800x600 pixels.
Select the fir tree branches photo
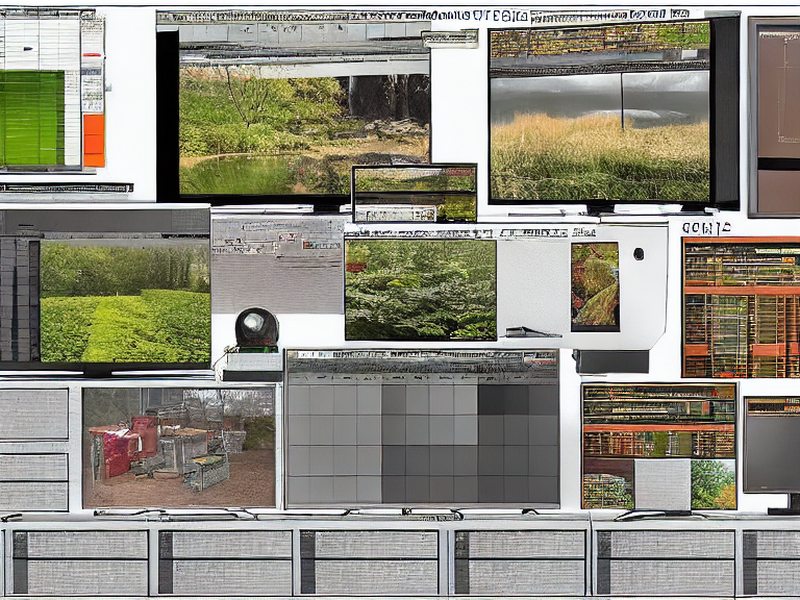[420, 290]
